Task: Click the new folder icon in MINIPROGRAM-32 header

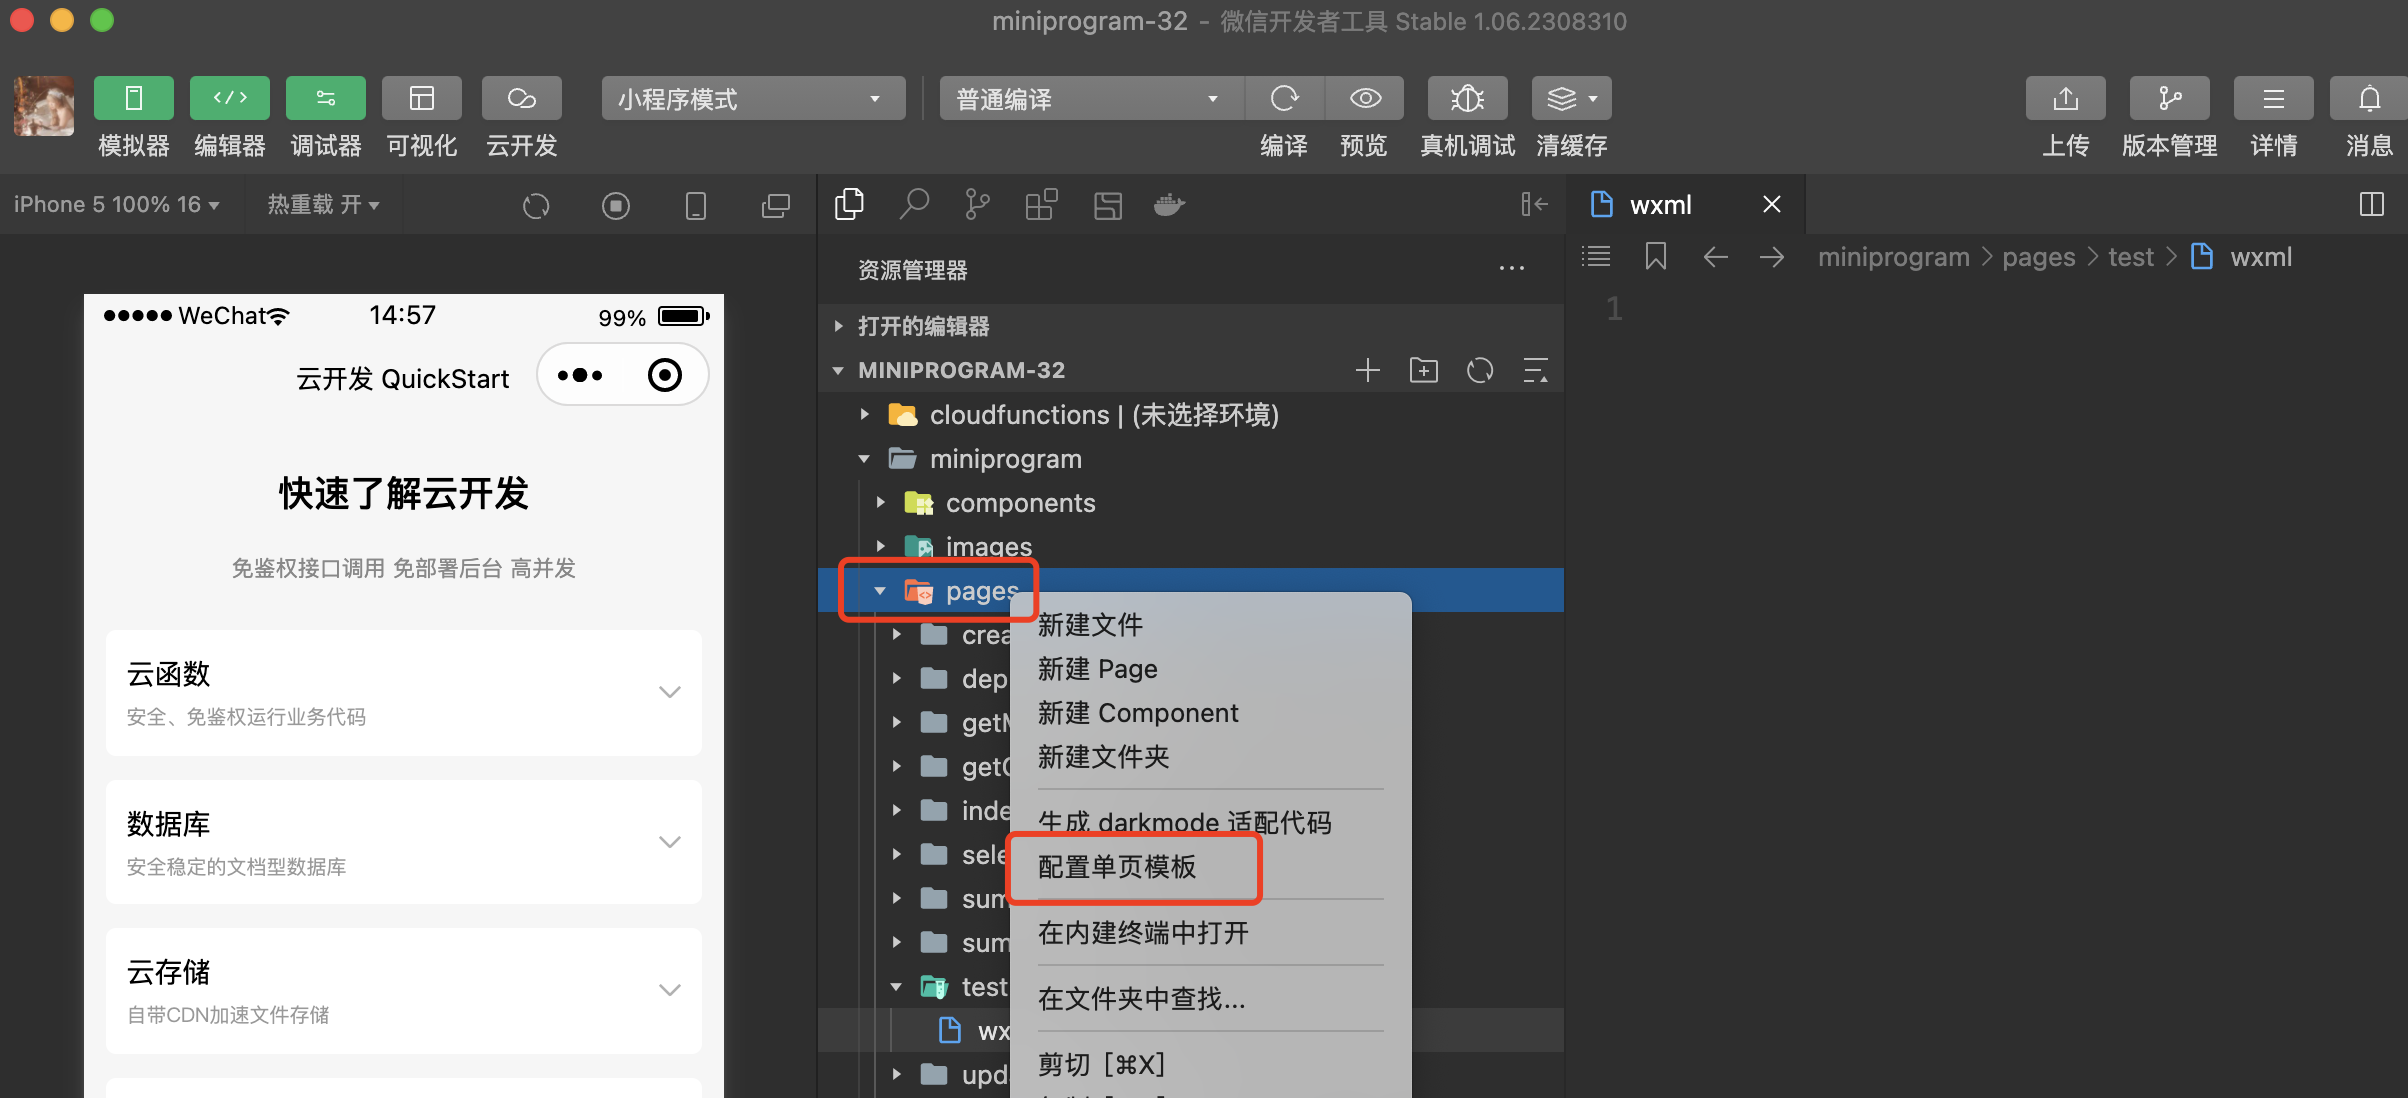Action: (x=1423, y=371)
